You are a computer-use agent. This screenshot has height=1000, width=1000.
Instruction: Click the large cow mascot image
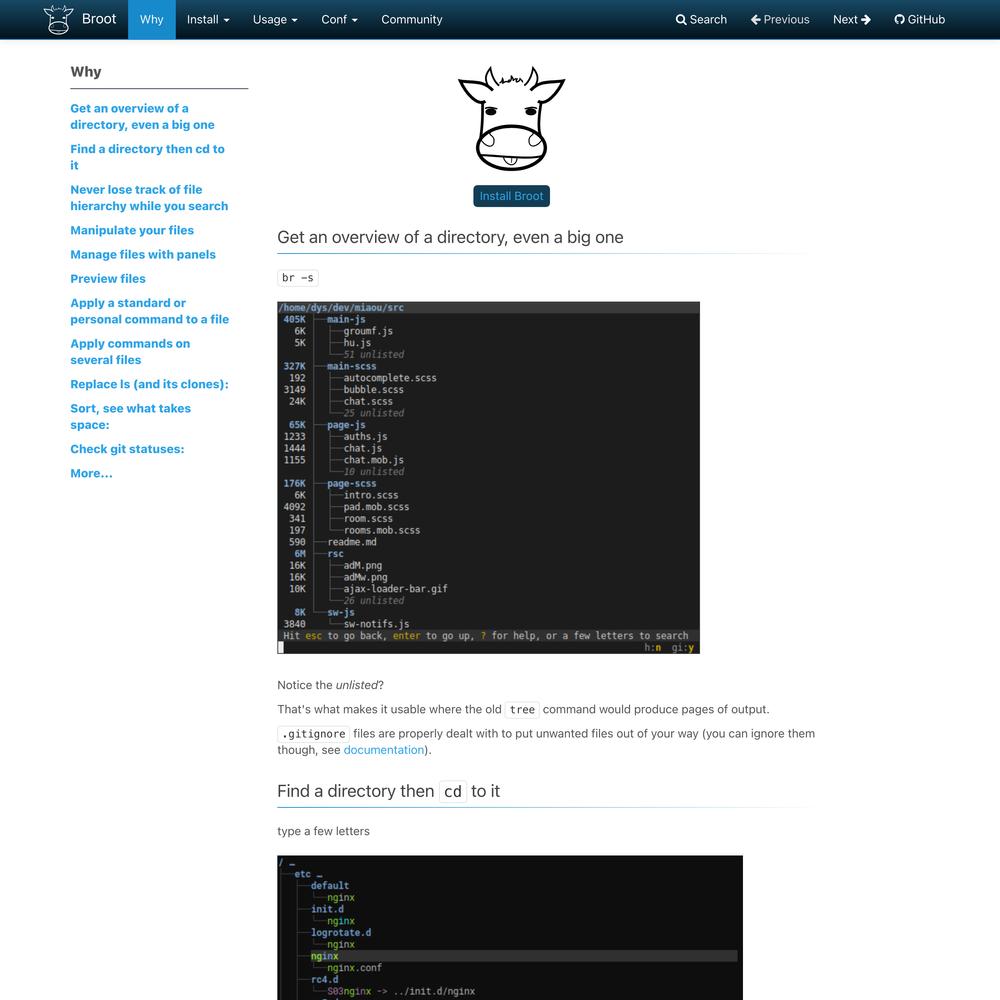511,119
